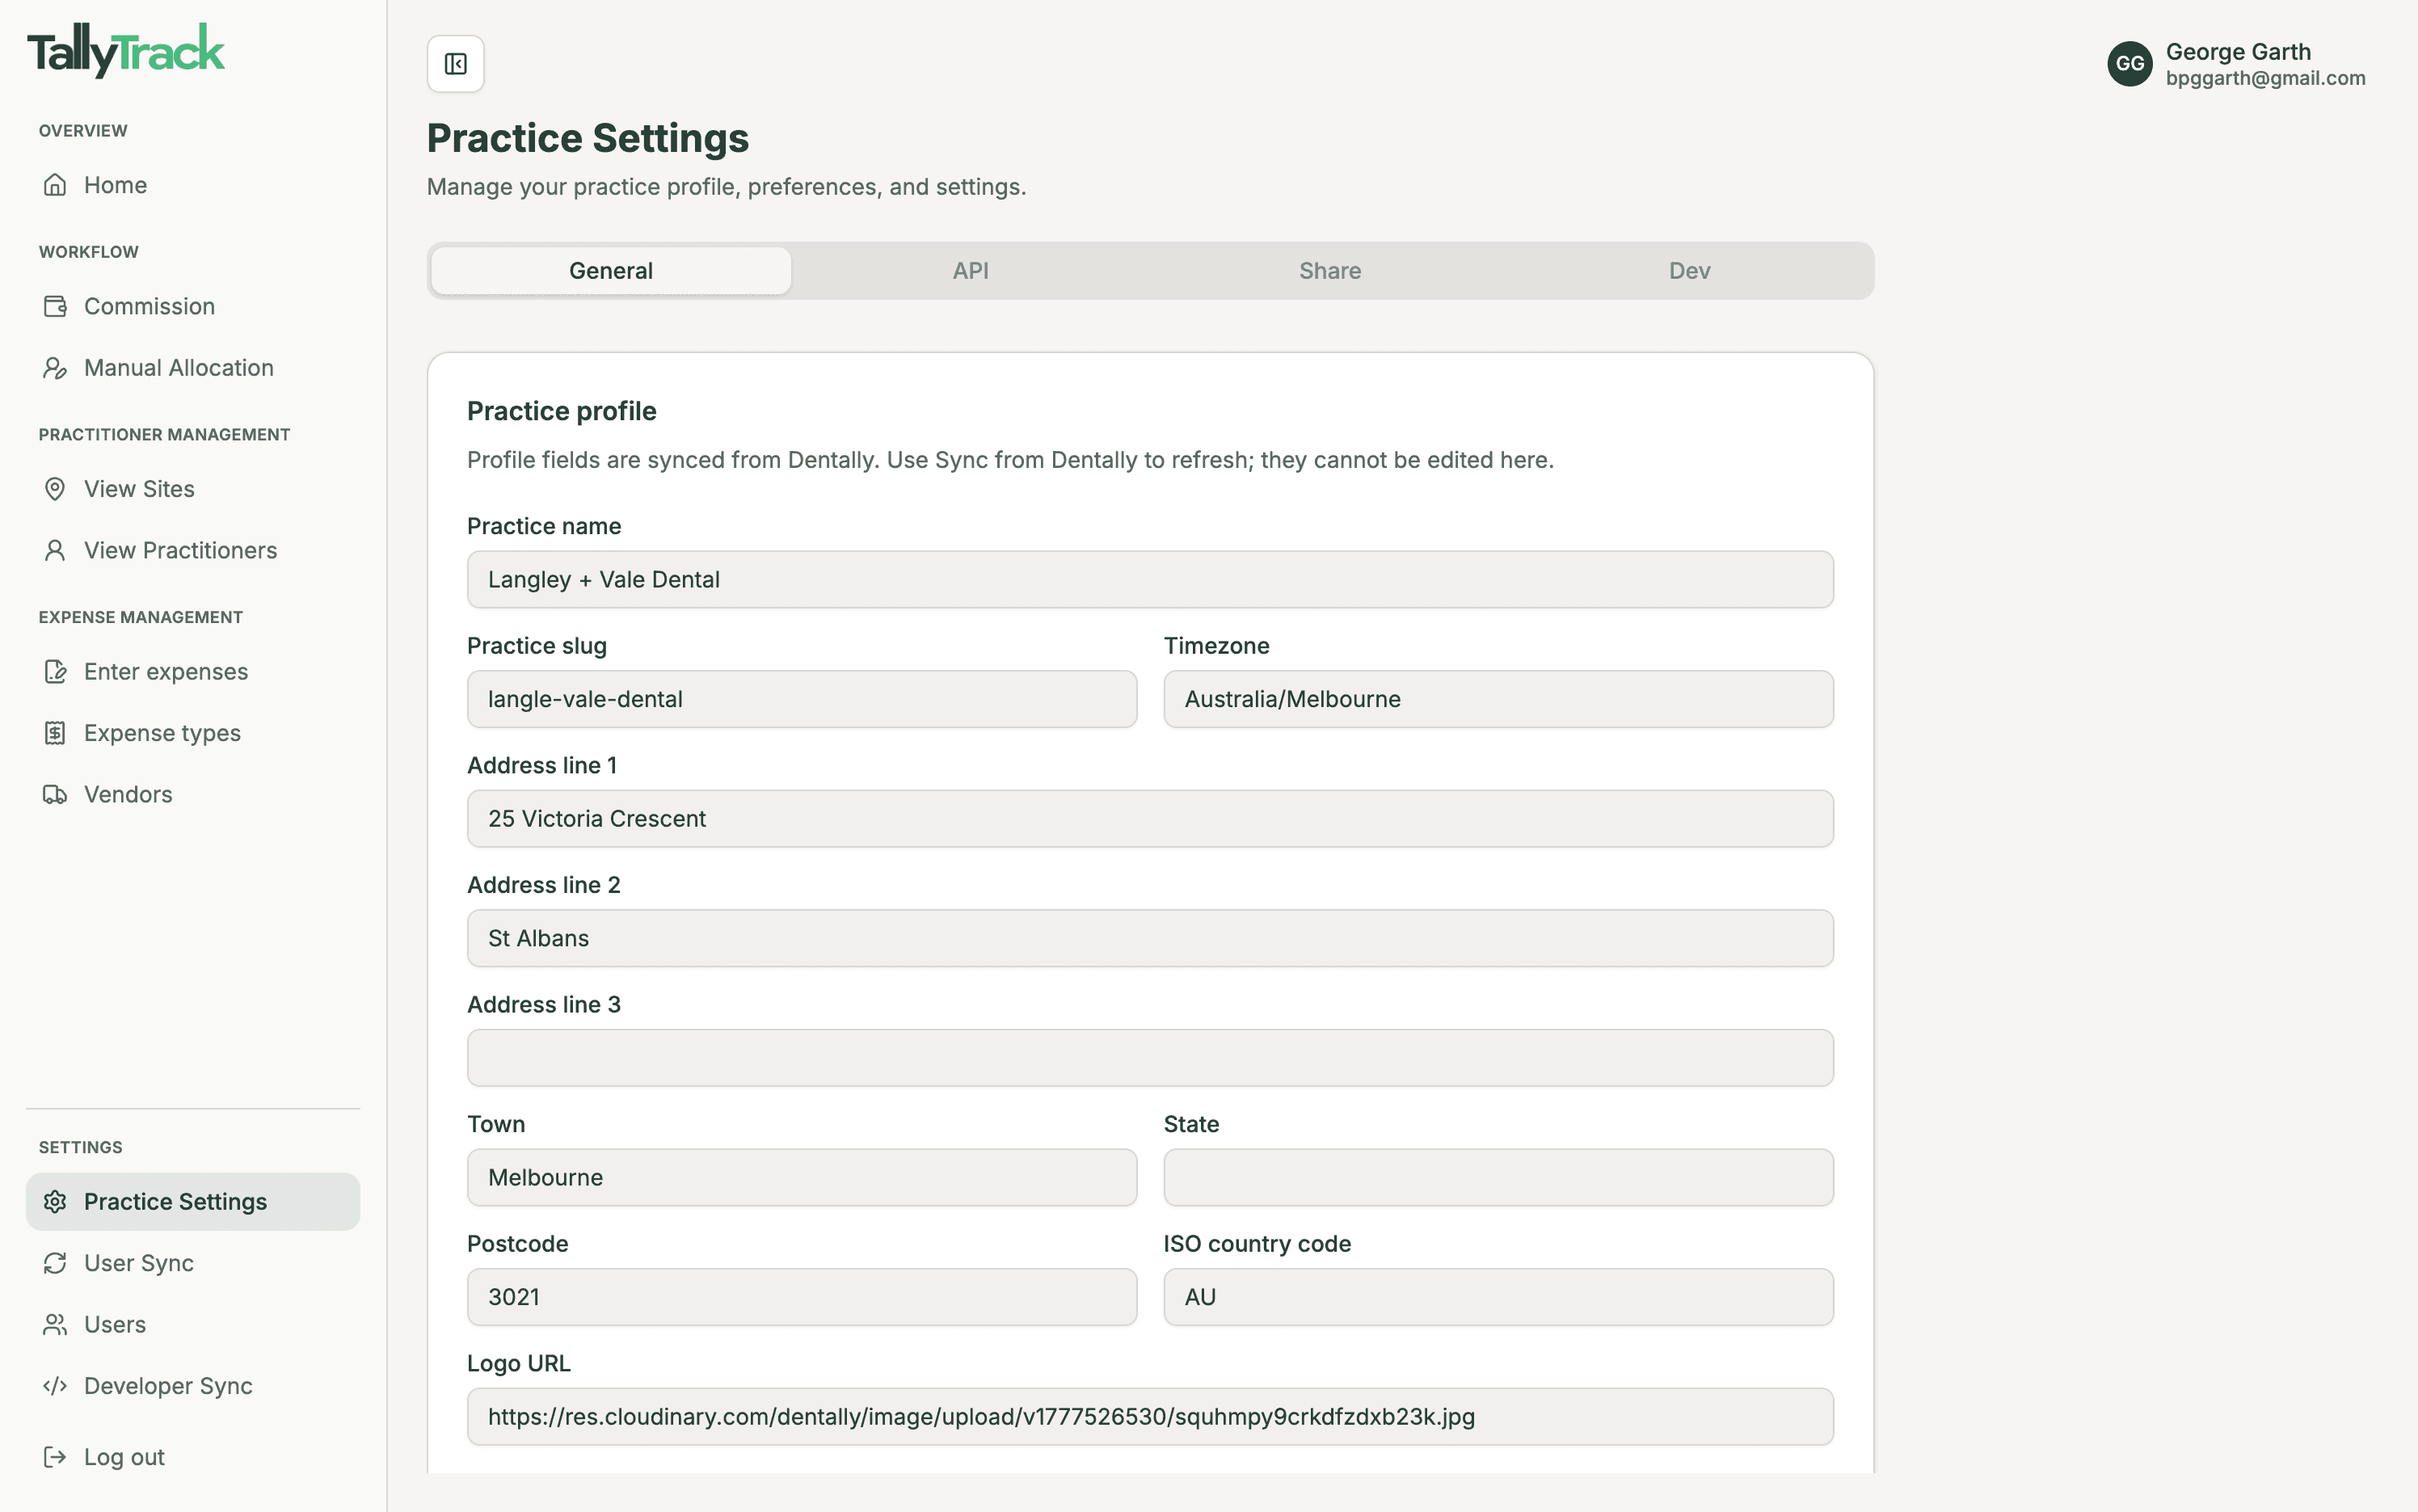Open User Sync settings

193,1263
